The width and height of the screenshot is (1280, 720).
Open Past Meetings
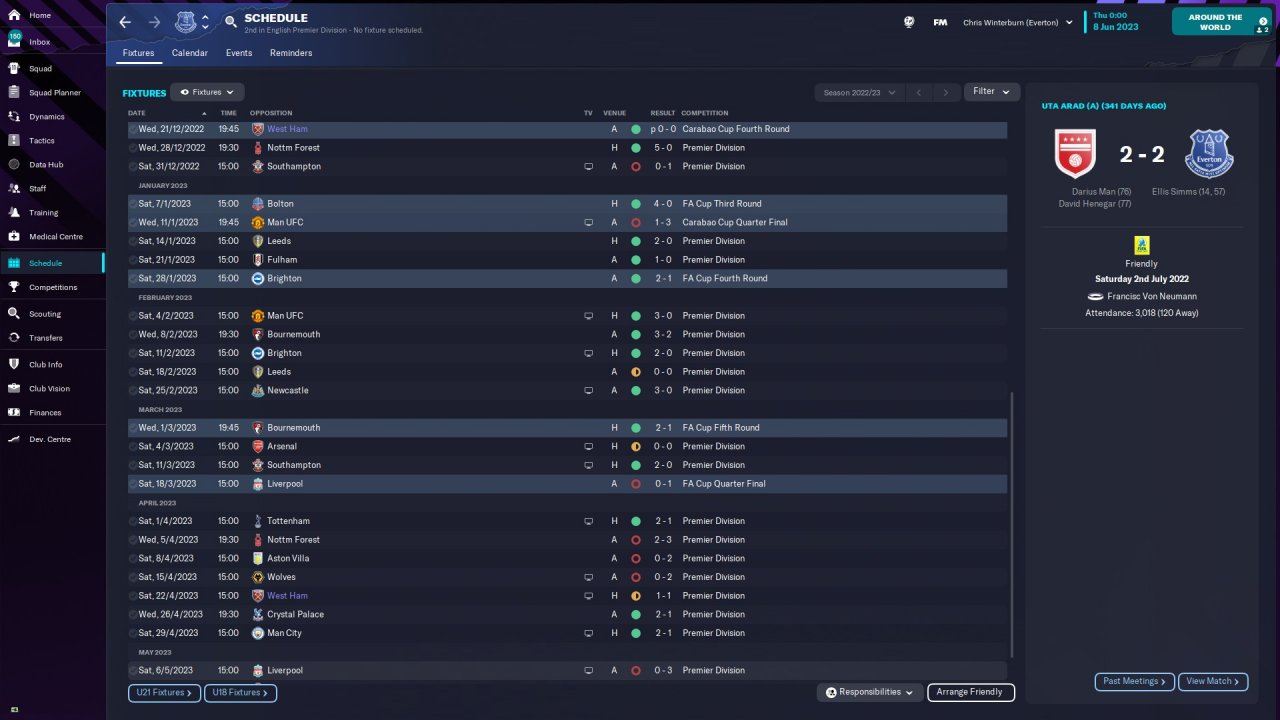tap(1135, 681)
